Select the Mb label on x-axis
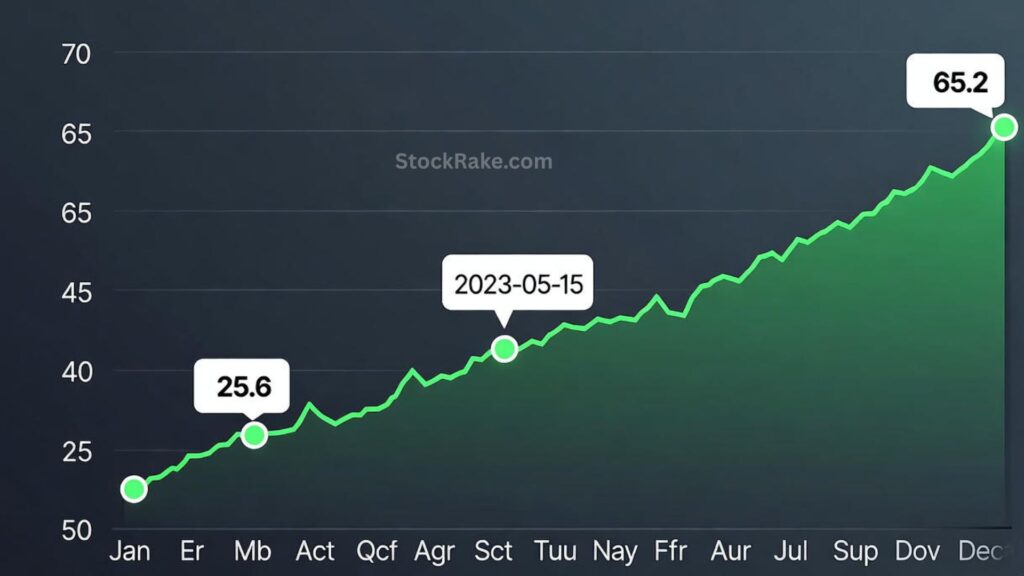 251,551
